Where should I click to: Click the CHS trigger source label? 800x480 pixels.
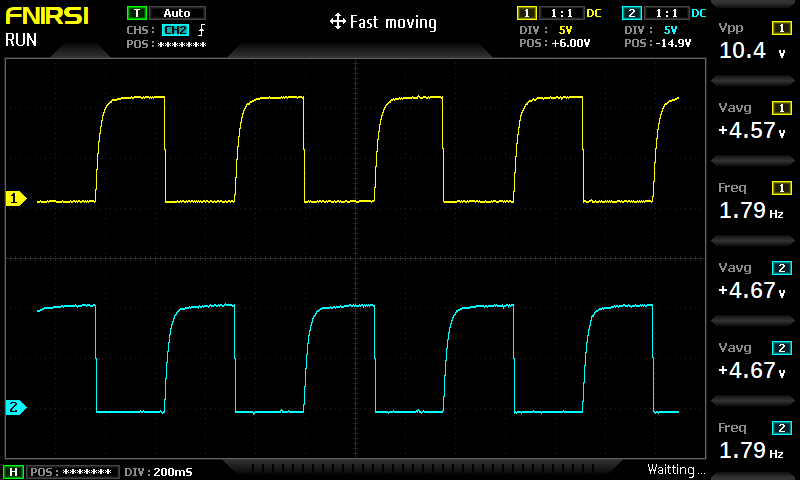pos(140,31)
